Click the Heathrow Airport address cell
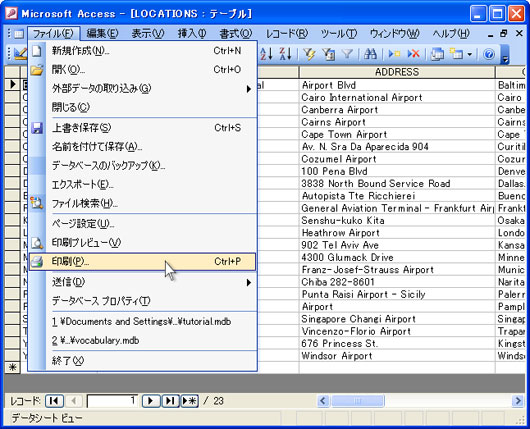Screen dimensions: 530x429 click(x=397, y=233)
